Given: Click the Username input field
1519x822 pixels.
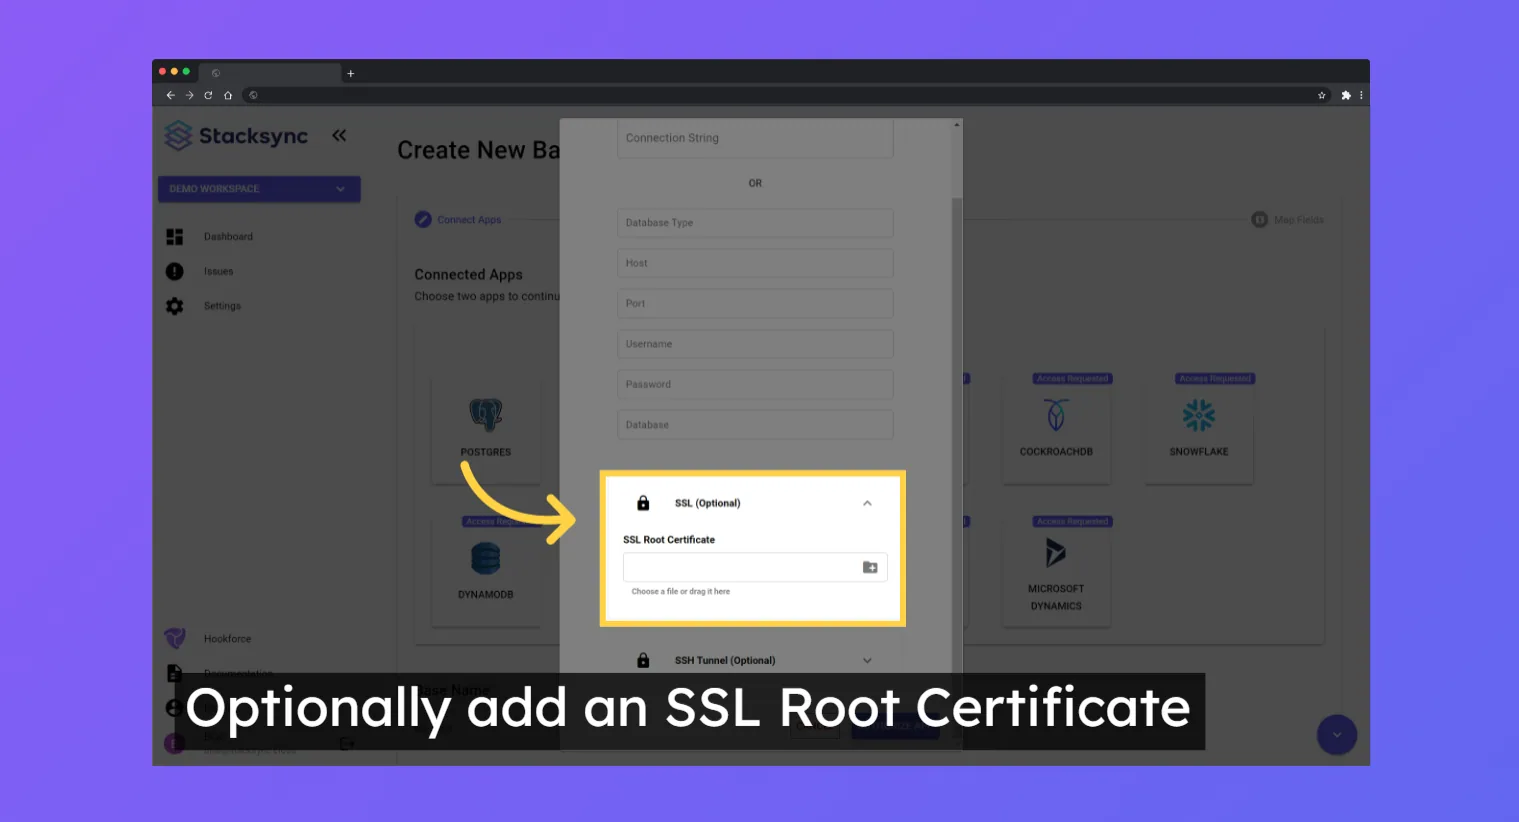Looking at the screenshot, I should (x=755, y=344).
